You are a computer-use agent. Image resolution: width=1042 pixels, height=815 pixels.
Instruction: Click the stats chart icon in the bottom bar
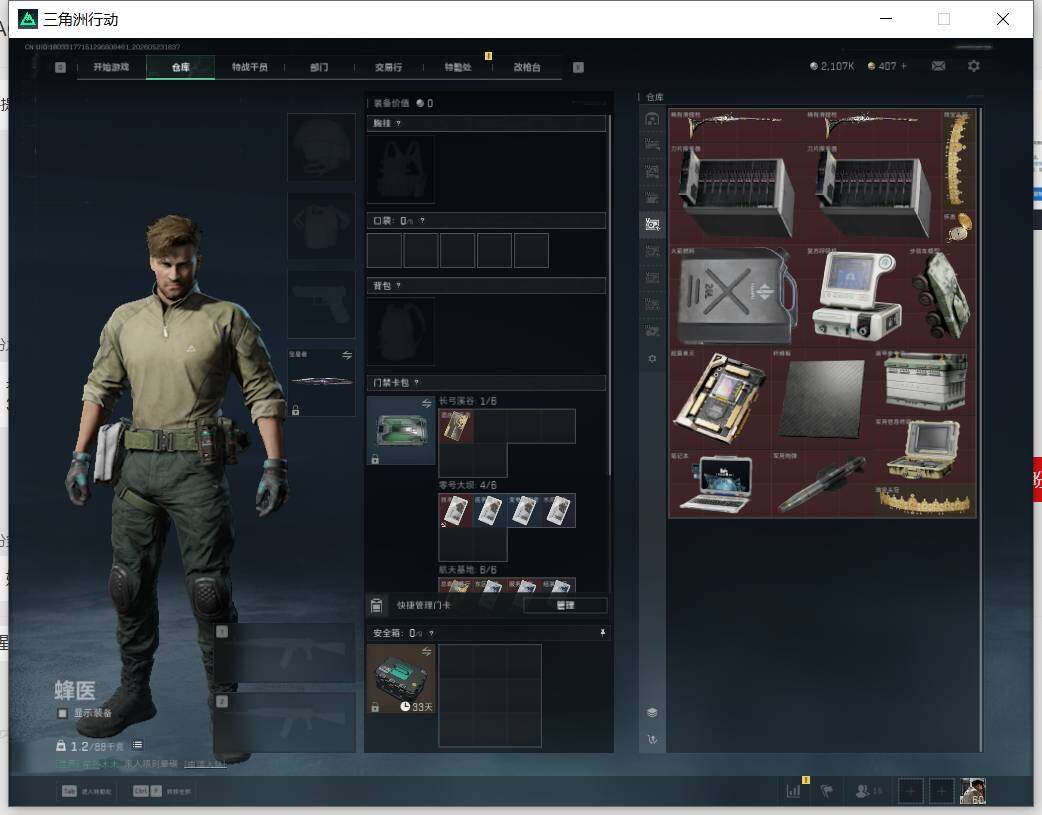(793, 791)
